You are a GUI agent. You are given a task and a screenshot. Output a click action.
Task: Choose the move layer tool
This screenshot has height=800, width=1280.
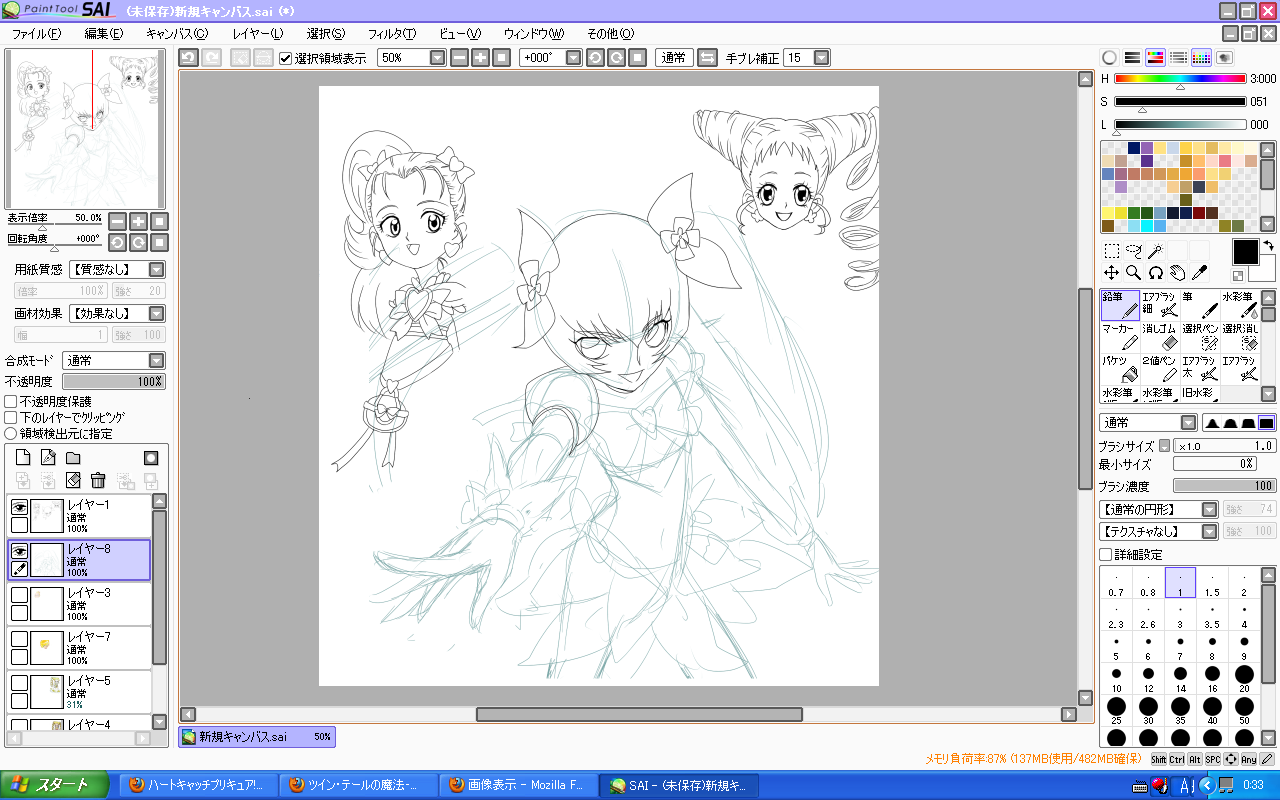tap(1111, 272)
